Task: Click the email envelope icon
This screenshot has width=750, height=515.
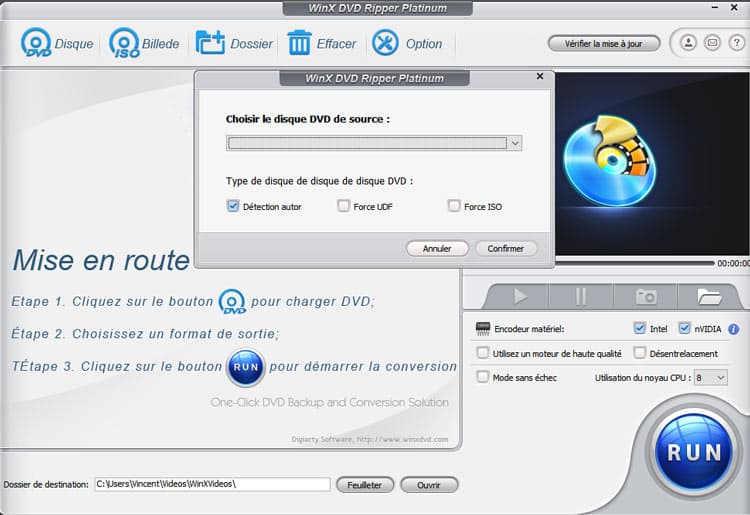Action: [712, 43]
